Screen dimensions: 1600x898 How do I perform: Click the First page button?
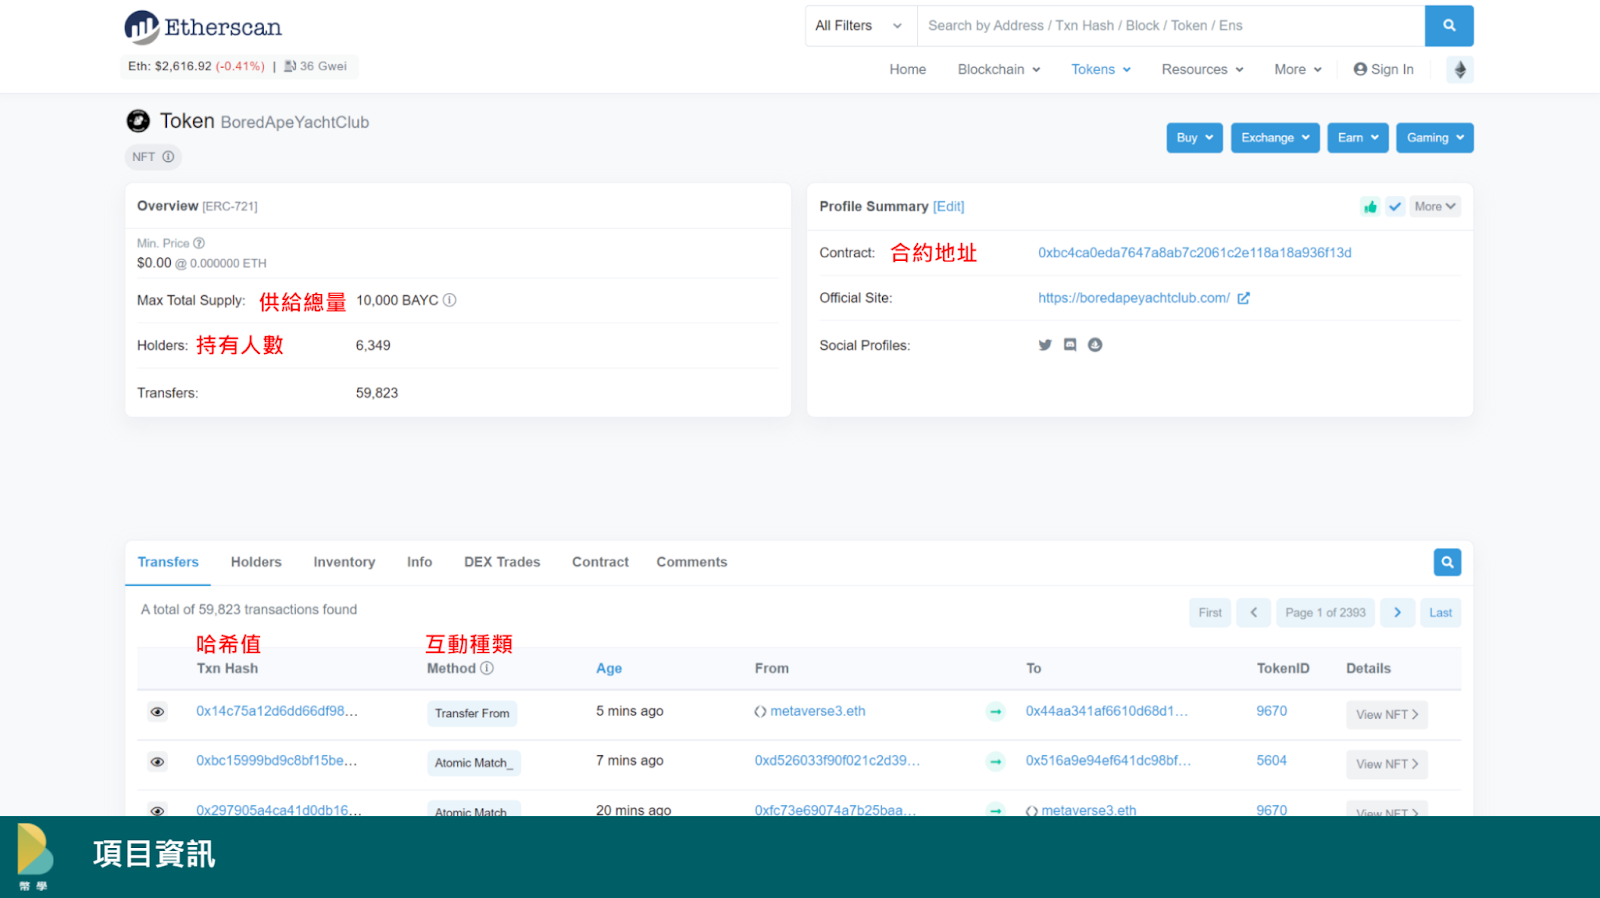point(1210,613)
